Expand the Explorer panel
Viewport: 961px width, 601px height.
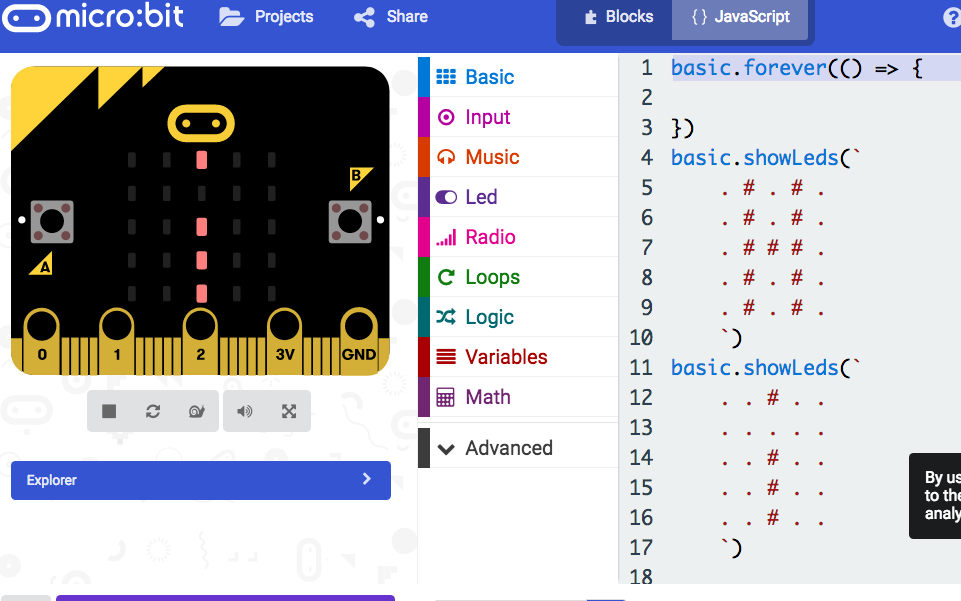(x=200, y=480)
